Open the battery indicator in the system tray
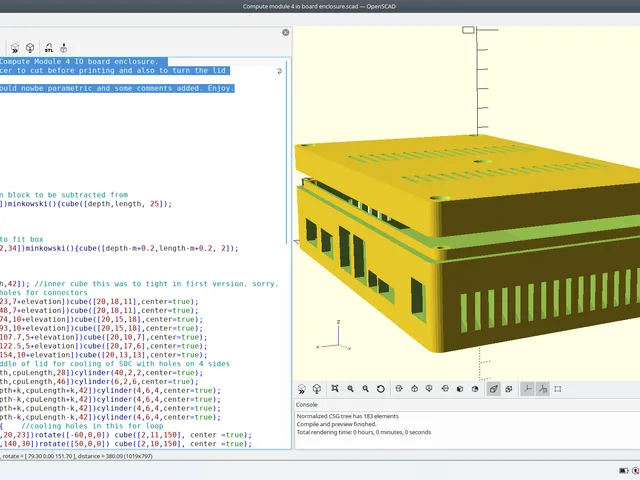640x480 pixels. pyautogui.click(x=623, y=471)
